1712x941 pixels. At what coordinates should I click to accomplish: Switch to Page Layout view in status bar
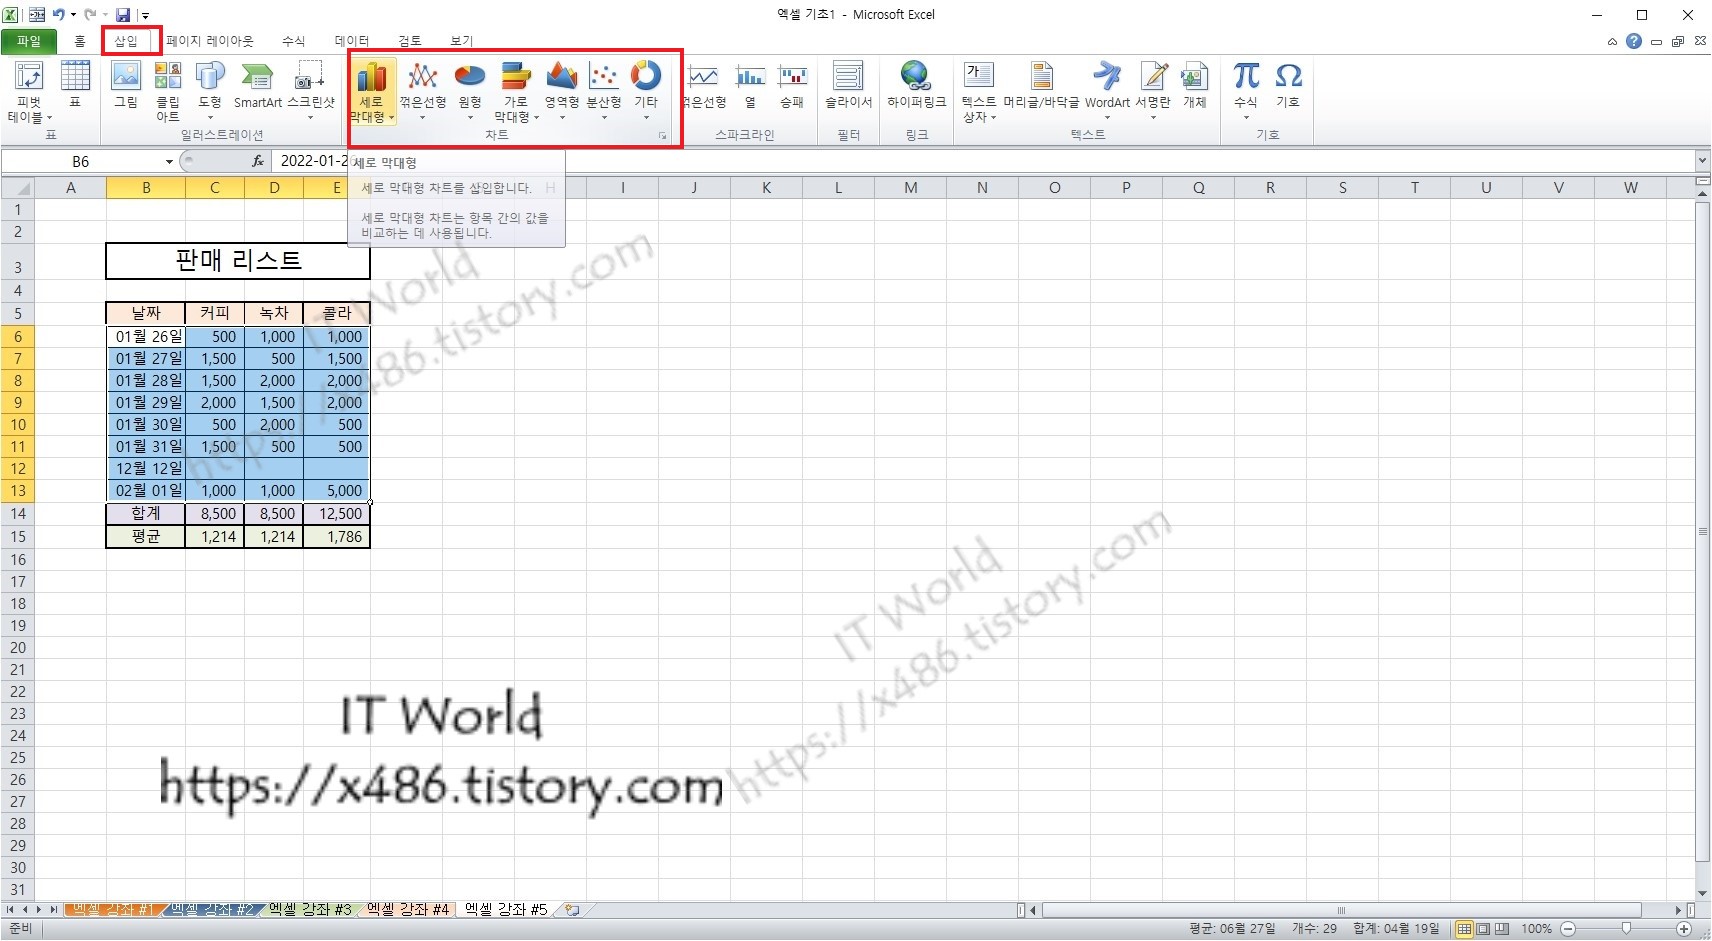point(1483,929)
